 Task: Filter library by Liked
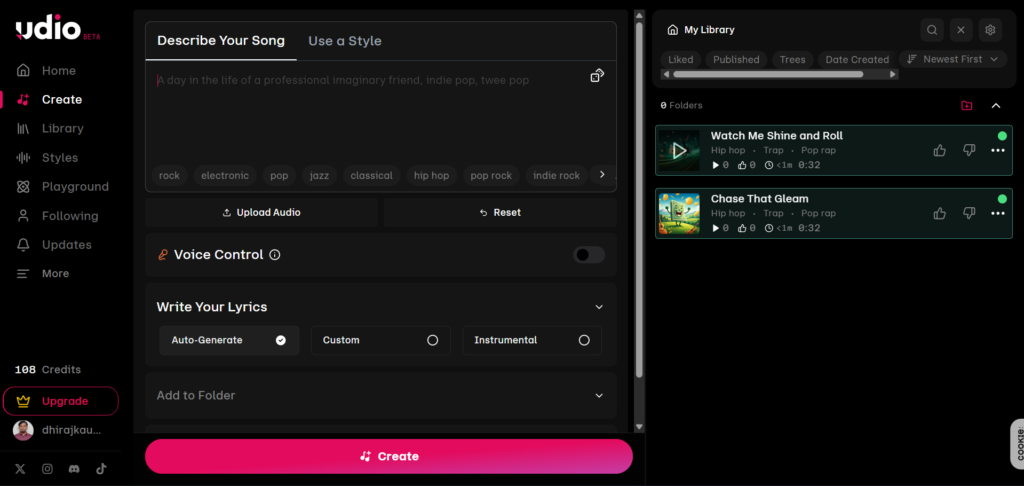(680, 59)
